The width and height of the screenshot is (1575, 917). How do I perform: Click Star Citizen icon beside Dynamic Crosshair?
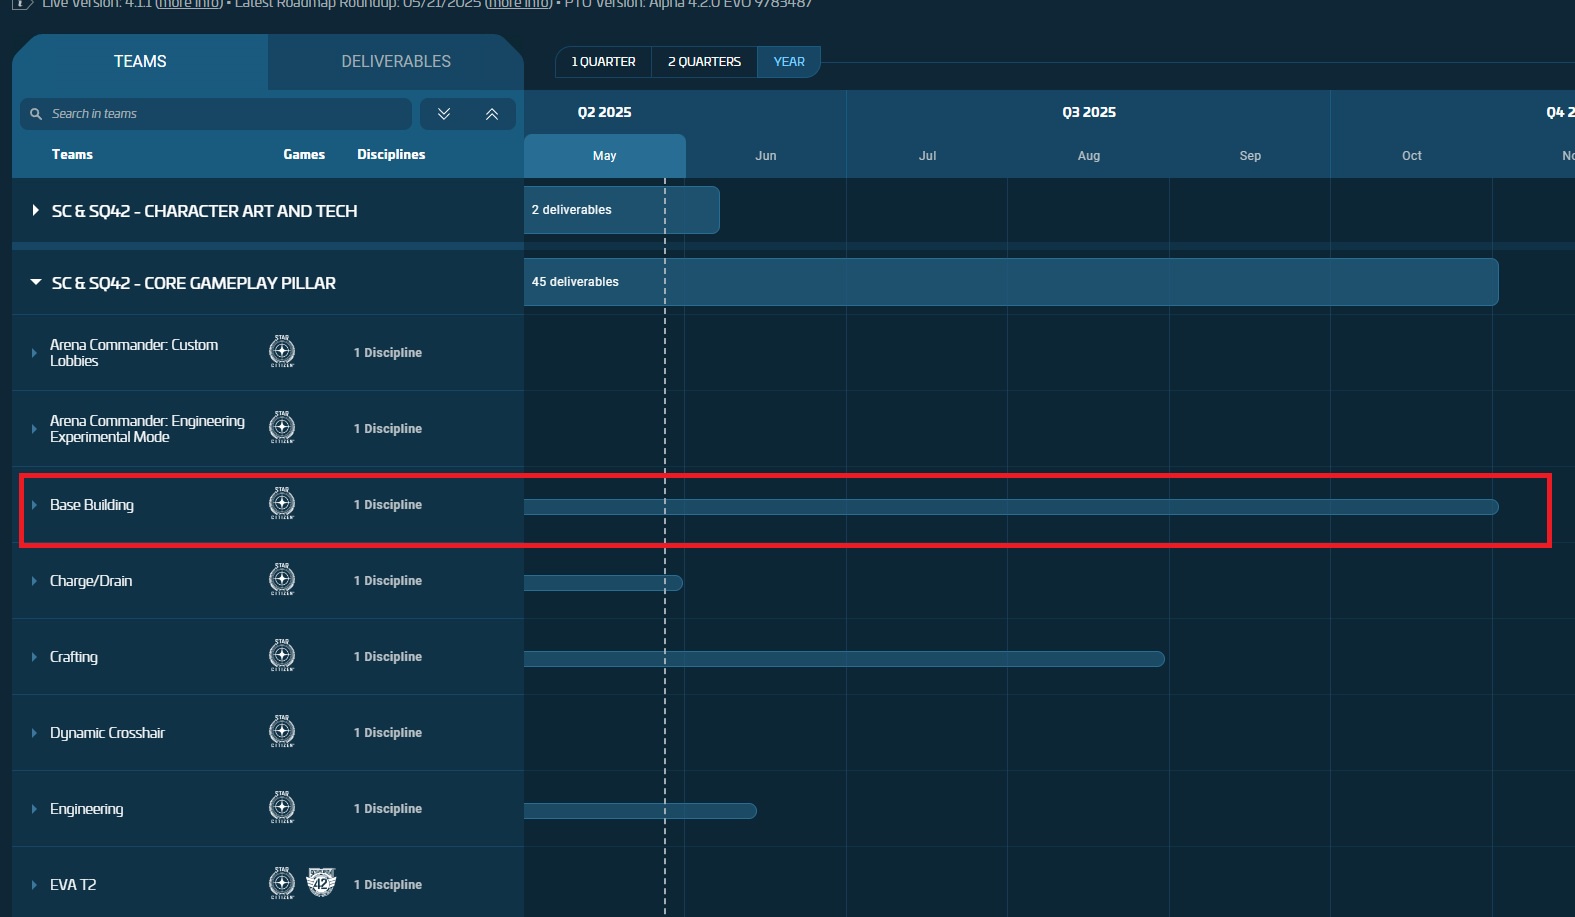click(x=282, y=731)
